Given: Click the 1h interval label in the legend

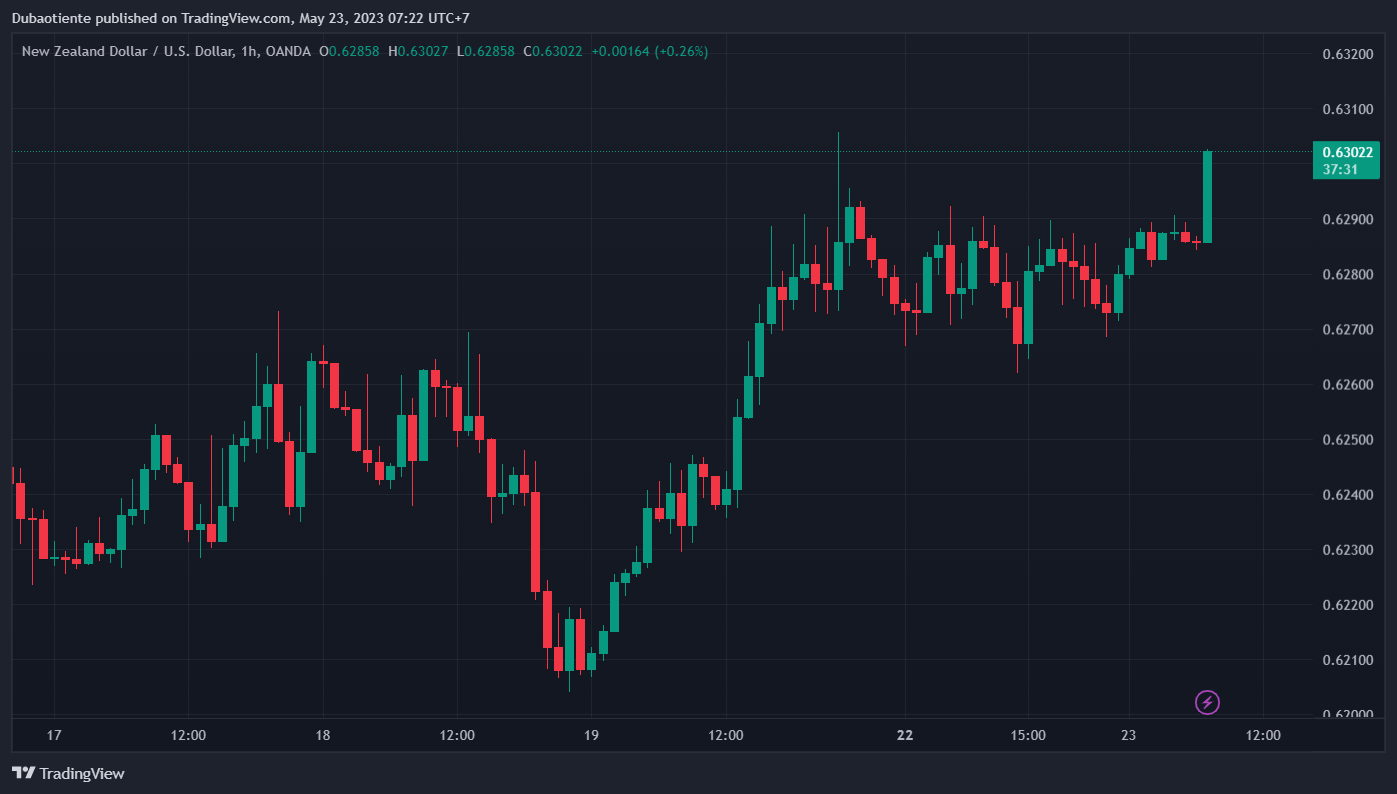Looking at the screenshot, I should tap(248, 51).
